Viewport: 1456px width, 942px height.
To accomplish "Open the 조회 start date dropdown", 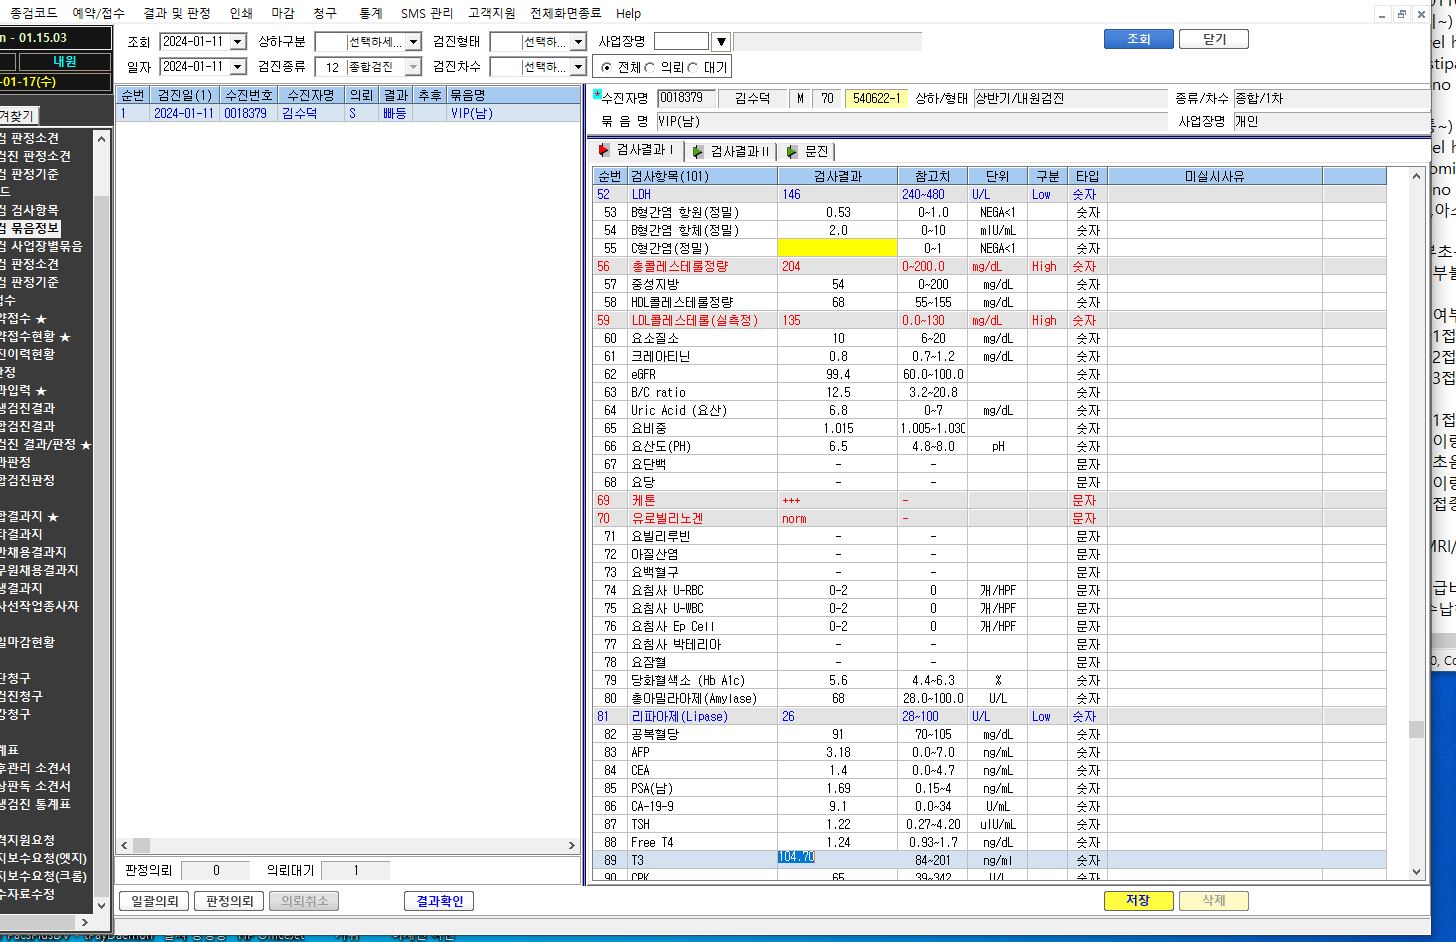I will [x=238, y=41].
